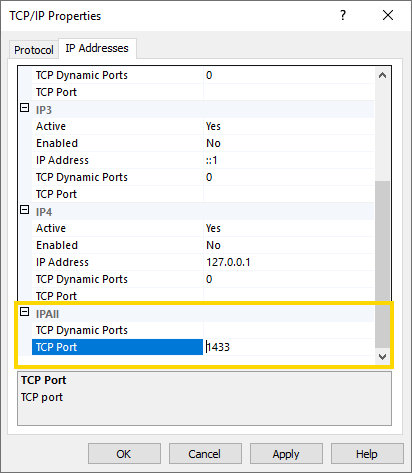This screenshot has height=473, width=412.
Task: Open Help for this dialog
Action: click(367, 454)
